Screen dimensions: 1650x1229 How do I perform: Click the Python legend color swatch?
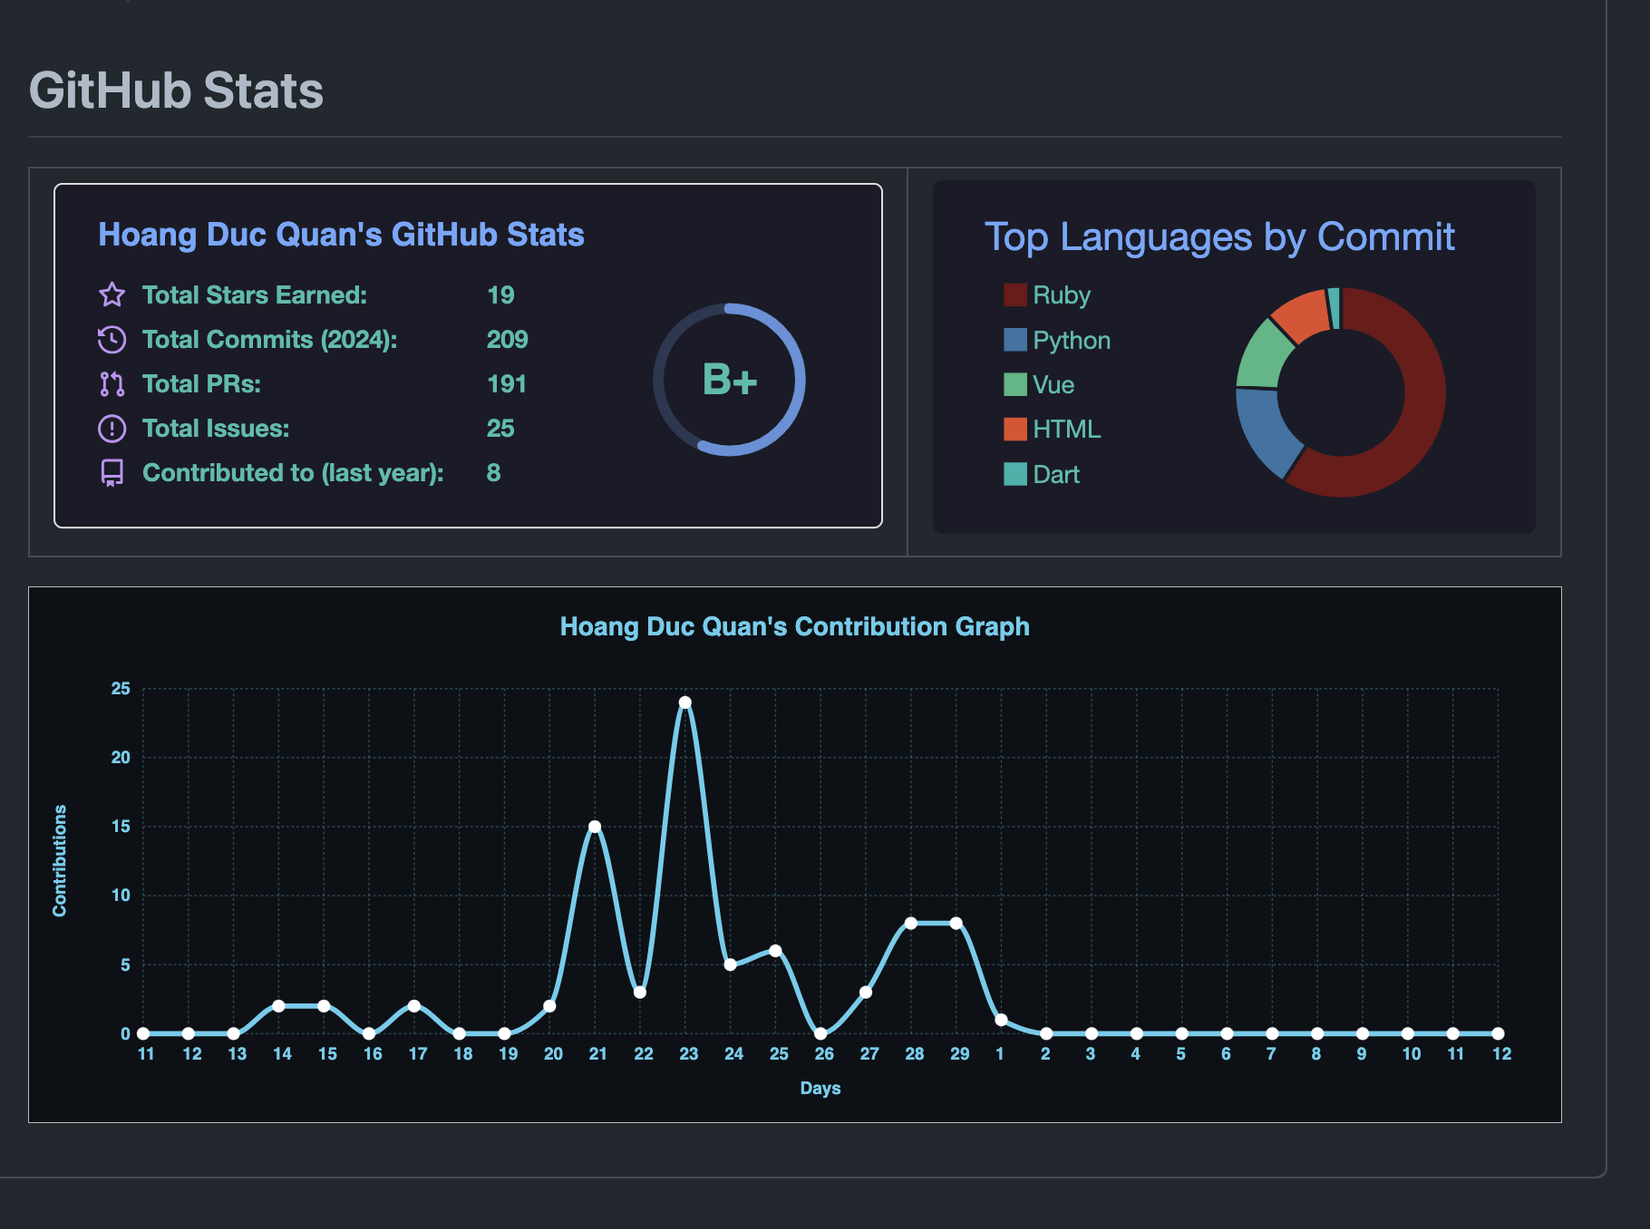pyautogui.click(x=1015, y=340)
